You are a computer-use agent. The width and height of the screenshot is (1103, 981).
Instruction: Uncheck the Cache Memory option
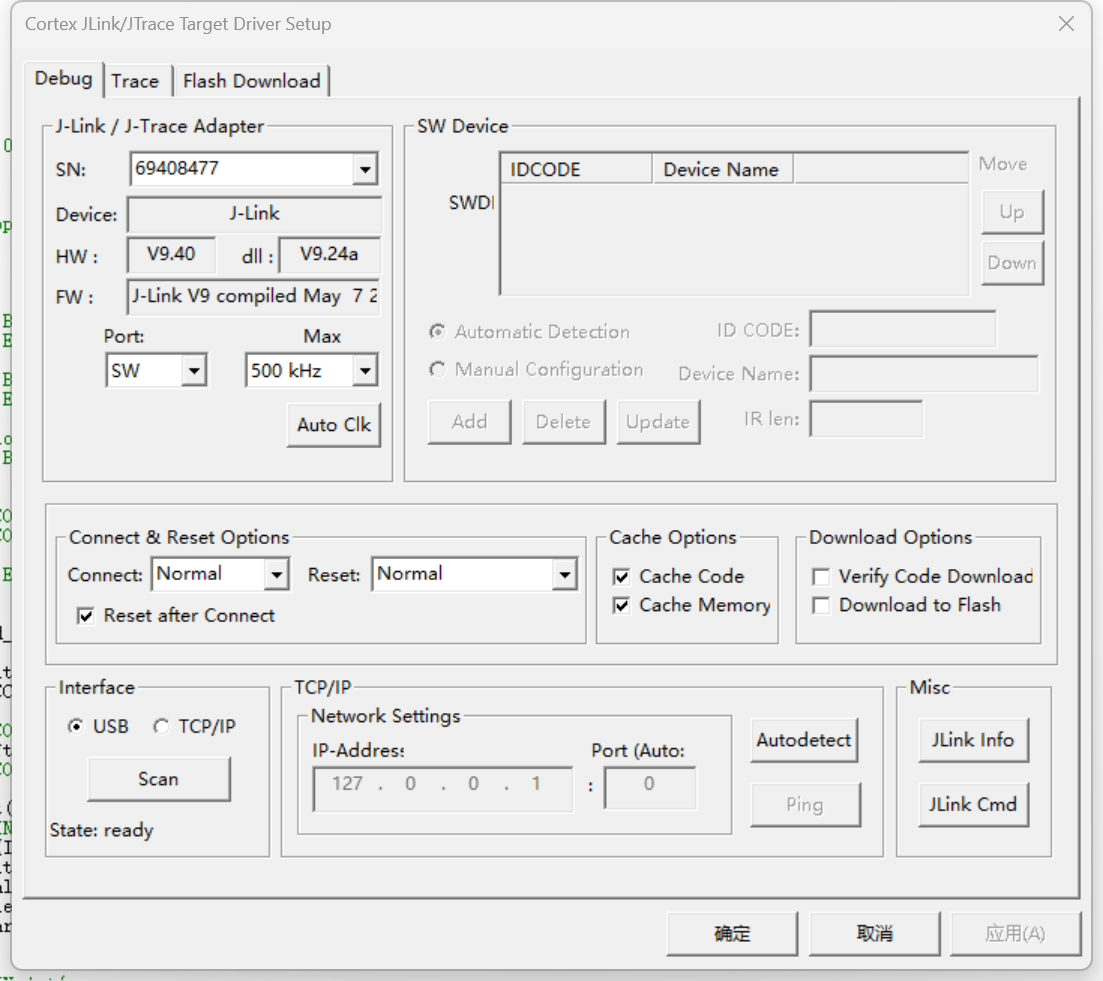click(x=621, y=606)
